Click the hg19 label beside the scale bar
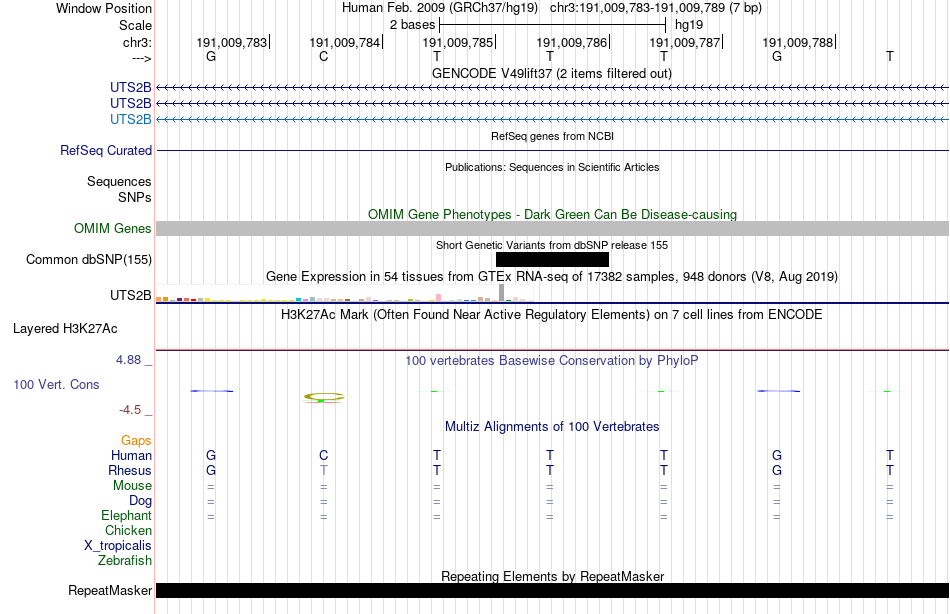The image size is (950, 614). click(689, 25)
